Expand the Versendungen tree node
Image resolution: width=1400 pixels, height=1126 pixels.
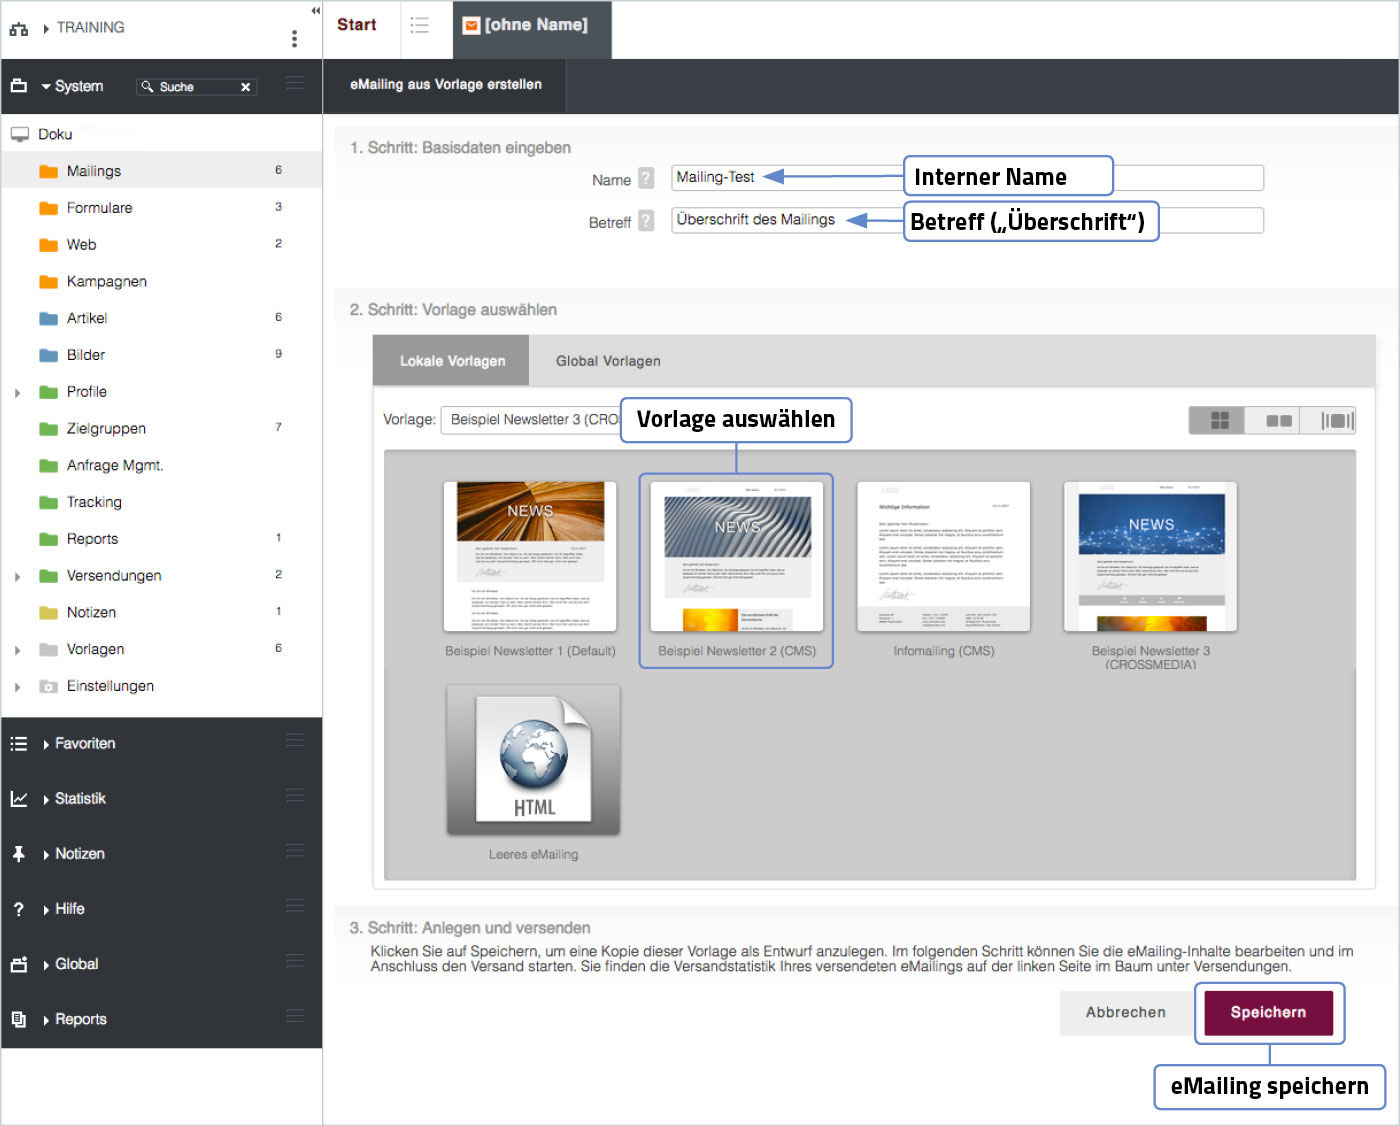tap(17, 577)
